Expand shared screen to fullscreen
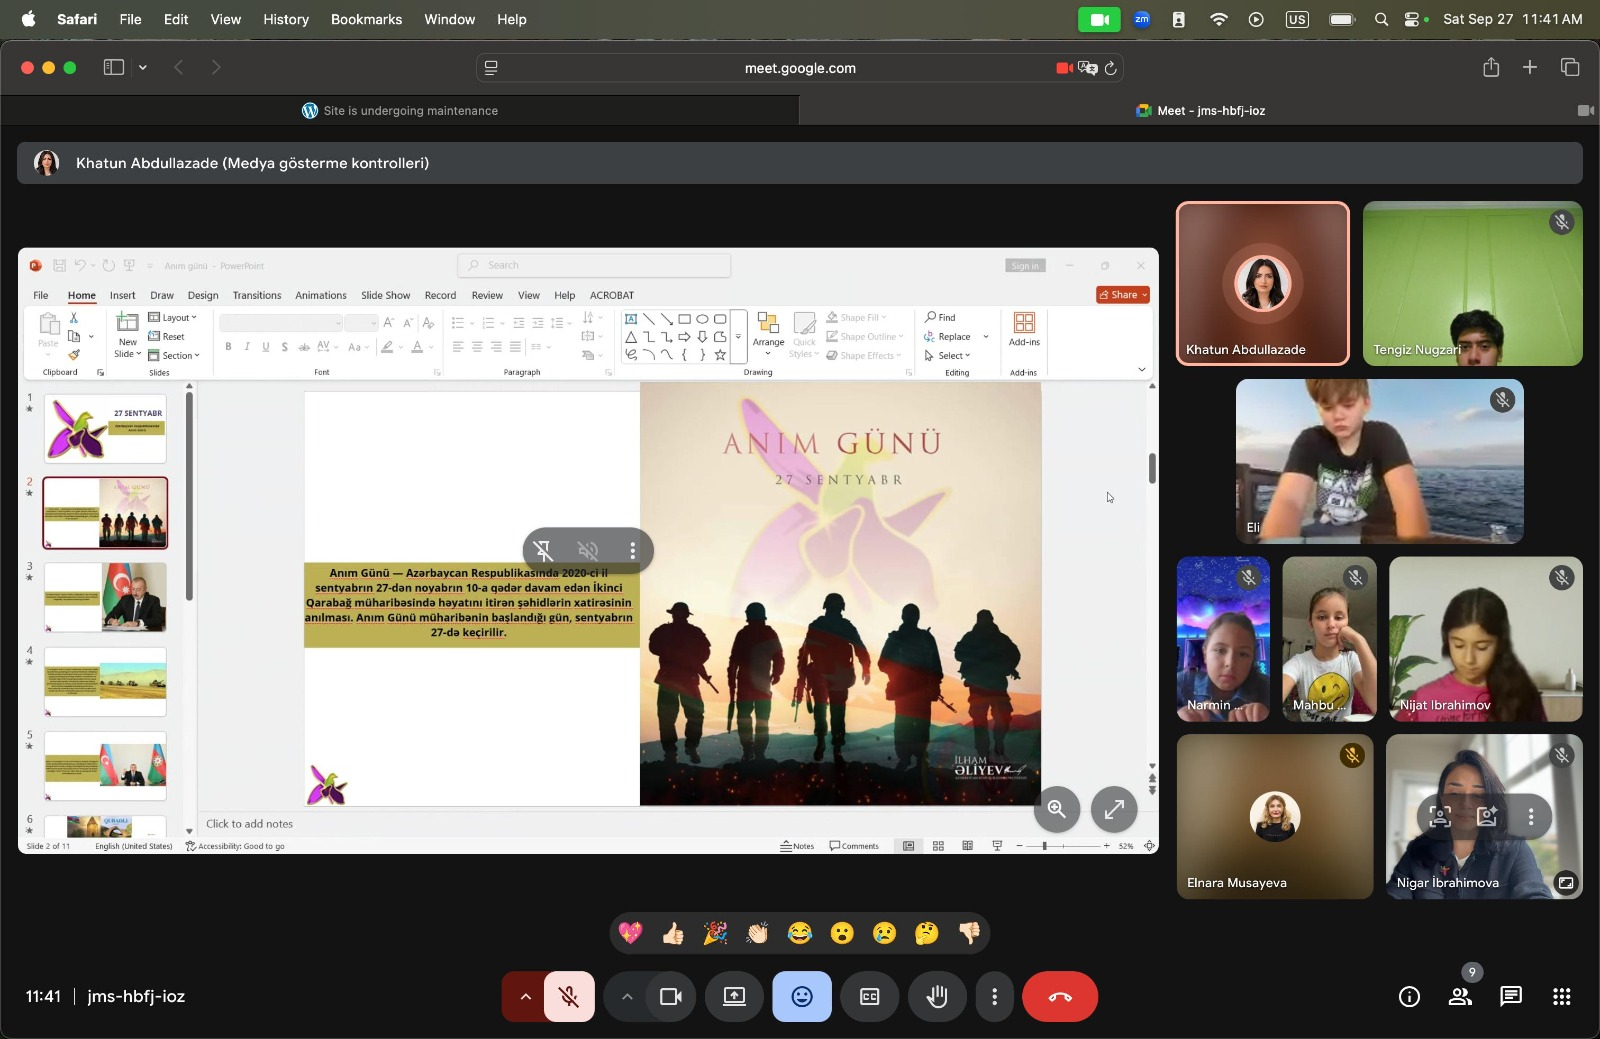The image size is (1600, 1039). [x=1114, y=809]
